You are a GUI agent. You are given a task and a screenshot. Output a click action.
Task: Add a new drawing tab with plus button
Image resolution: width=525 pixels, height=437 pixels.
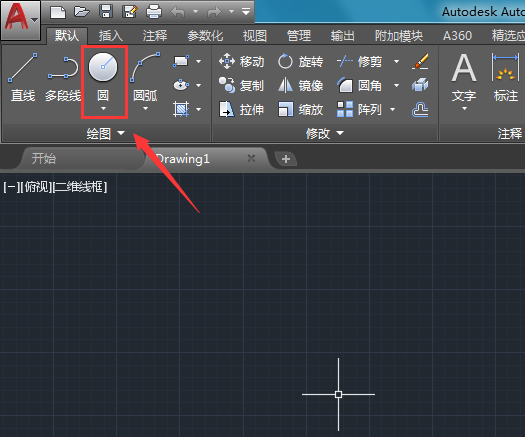pos(286,158)
